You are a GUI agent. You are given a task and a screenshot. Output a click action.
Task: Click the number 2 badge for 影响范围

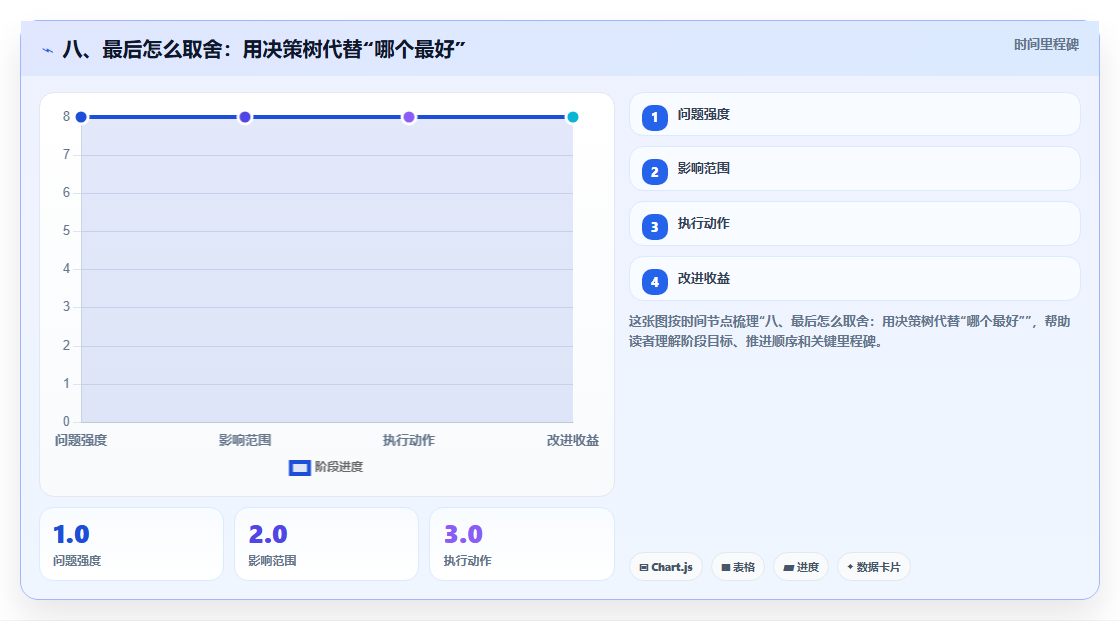coord(654,172)
